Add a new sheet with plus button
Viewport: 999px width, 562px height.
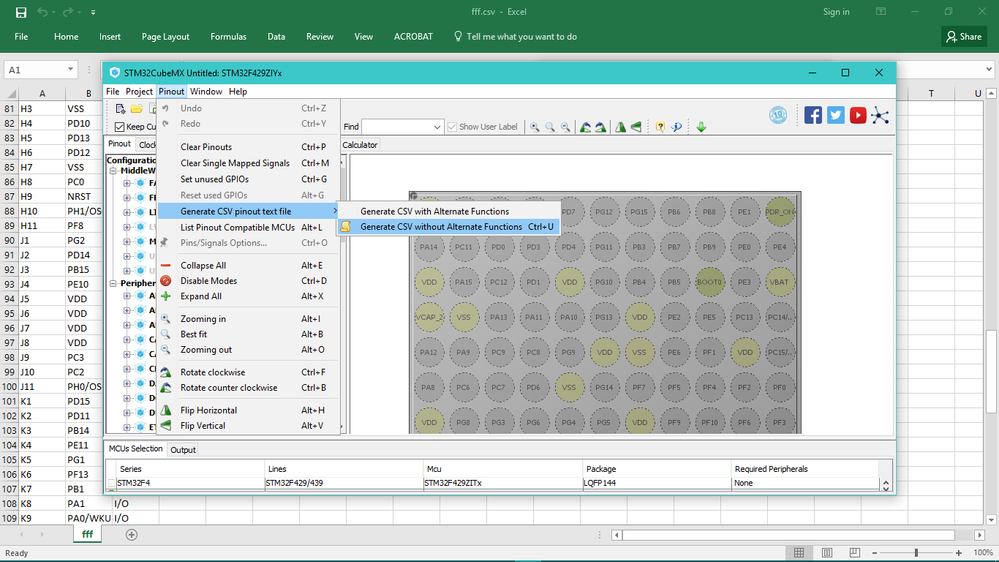(131, 535)
